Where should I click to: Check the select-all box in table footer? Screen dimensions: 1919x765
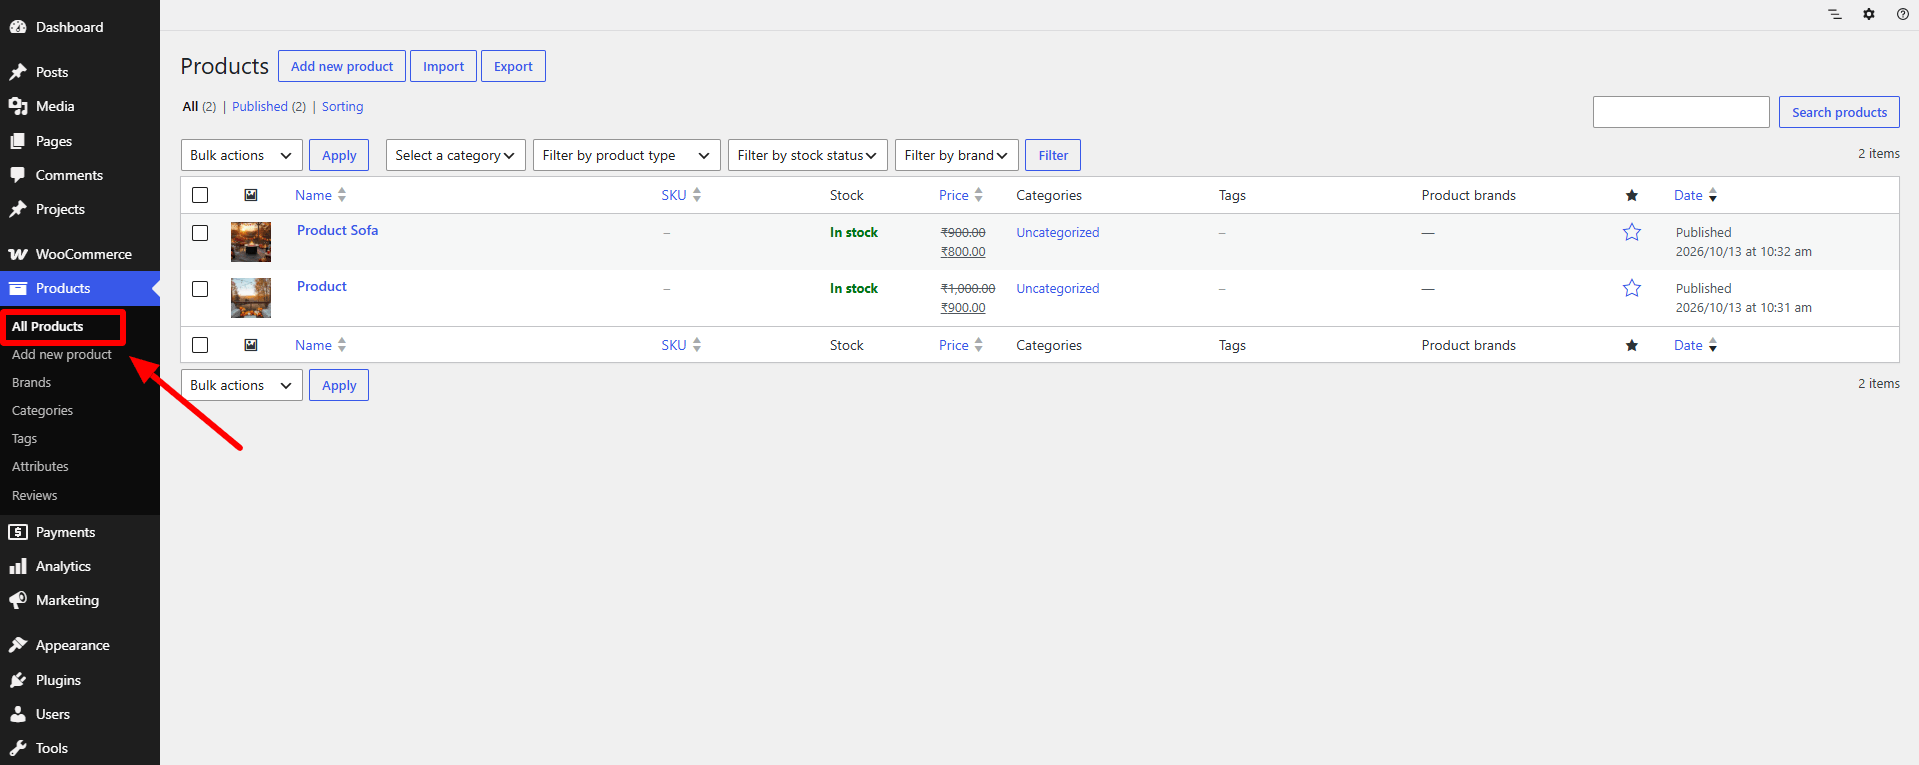click(200, 345)
